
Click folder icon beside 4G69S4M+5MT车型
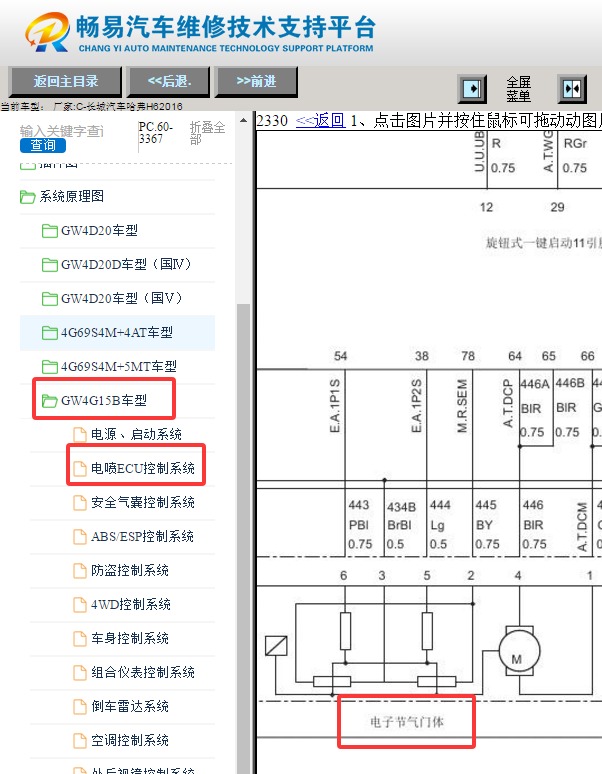[x=49, y=367]
